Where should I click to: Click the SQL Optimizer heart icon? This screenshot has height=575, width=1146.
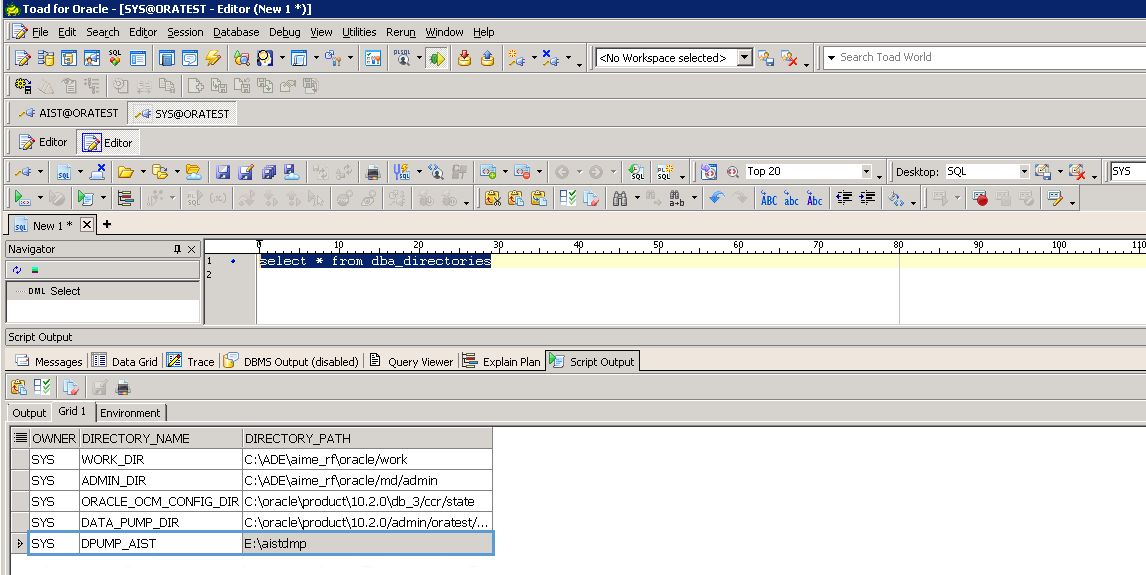pyautogui.click(x=115, y=58)
